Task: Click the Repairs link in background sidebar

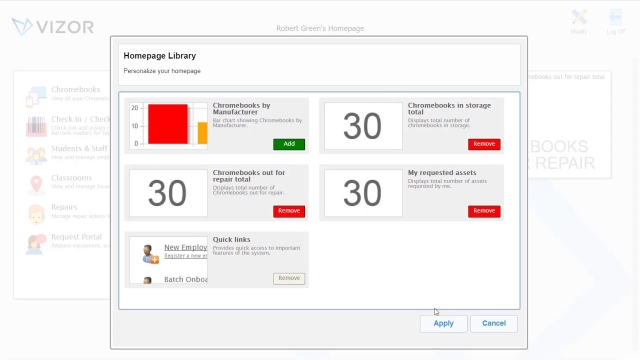Action: (64, 207)
